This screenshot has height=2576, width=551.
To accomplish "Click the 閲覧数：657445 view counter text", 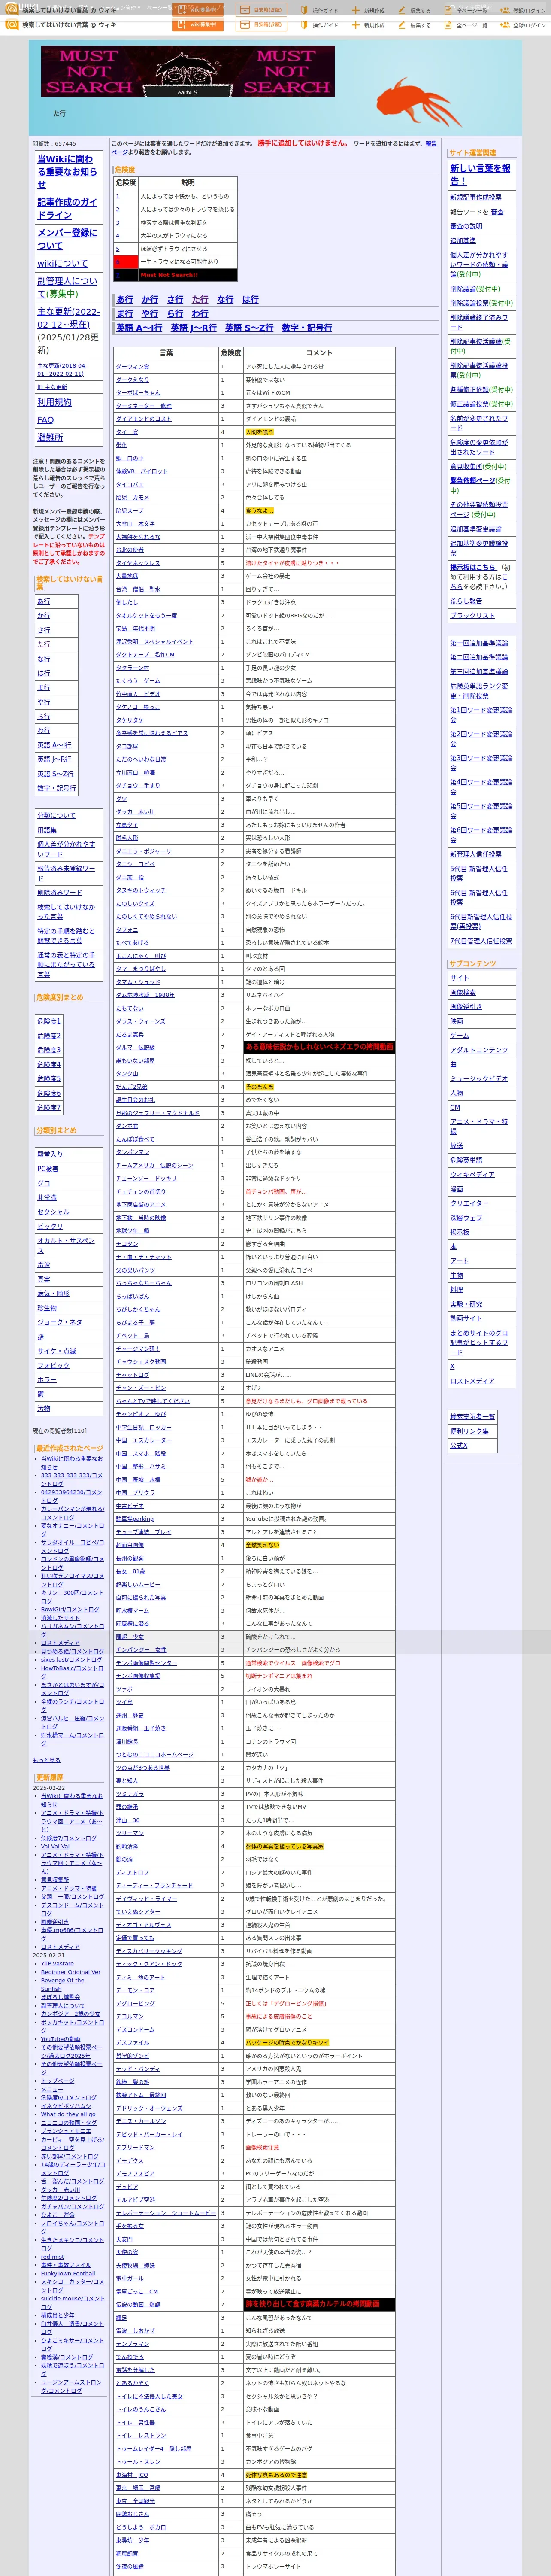I will 54,143.
